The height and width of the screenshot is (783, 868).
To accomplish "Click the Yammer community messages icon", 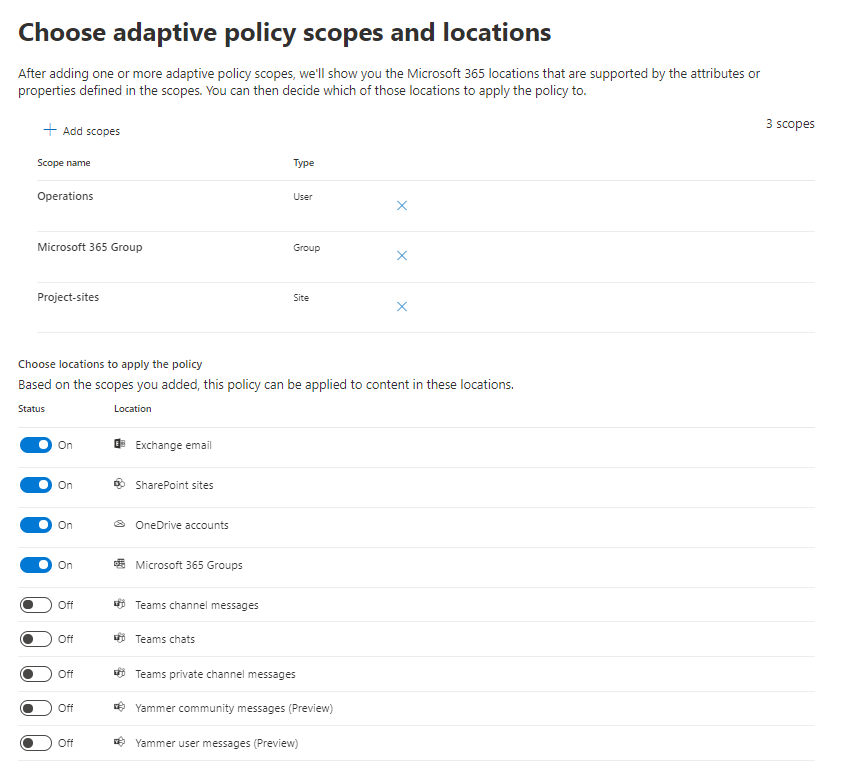I will [120, 708].
